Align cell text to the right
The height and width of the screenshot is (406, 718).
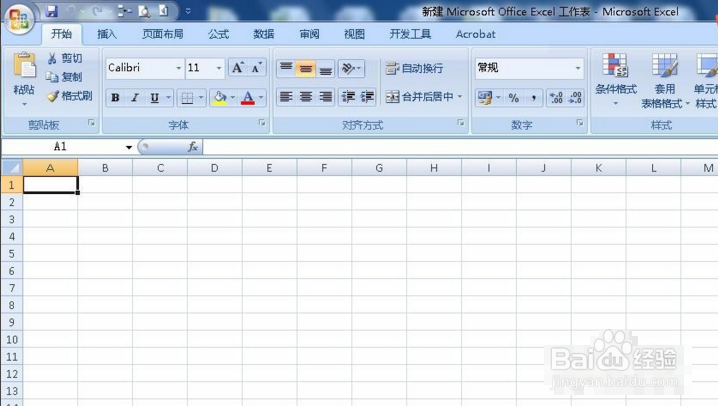point(325,97)
